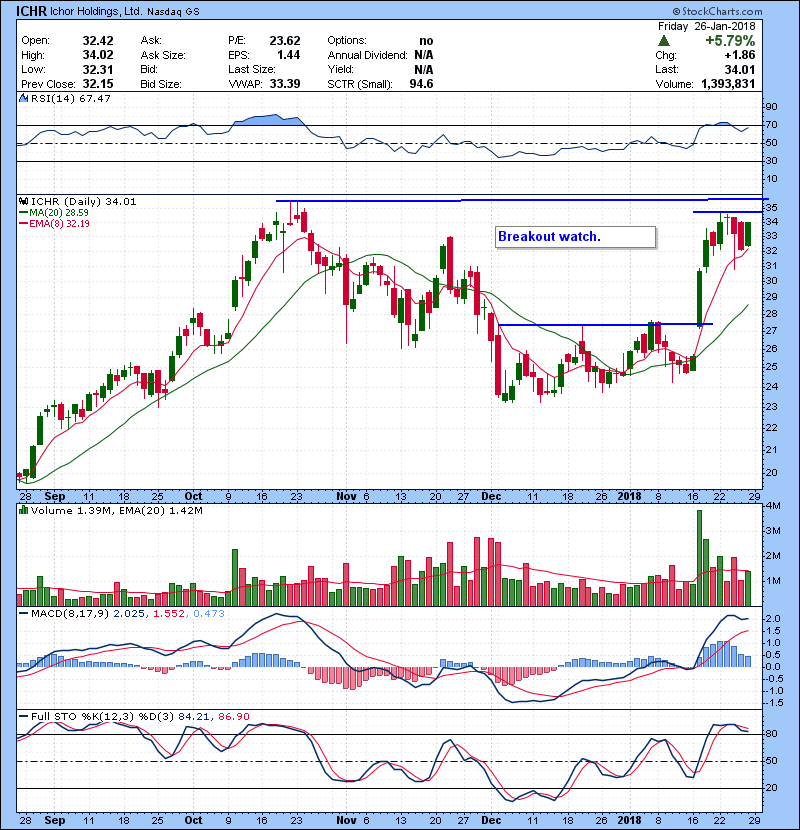Click the Last price 34.01 value
This screenshot has width=800, height=830.
click(x=740, y=69)
